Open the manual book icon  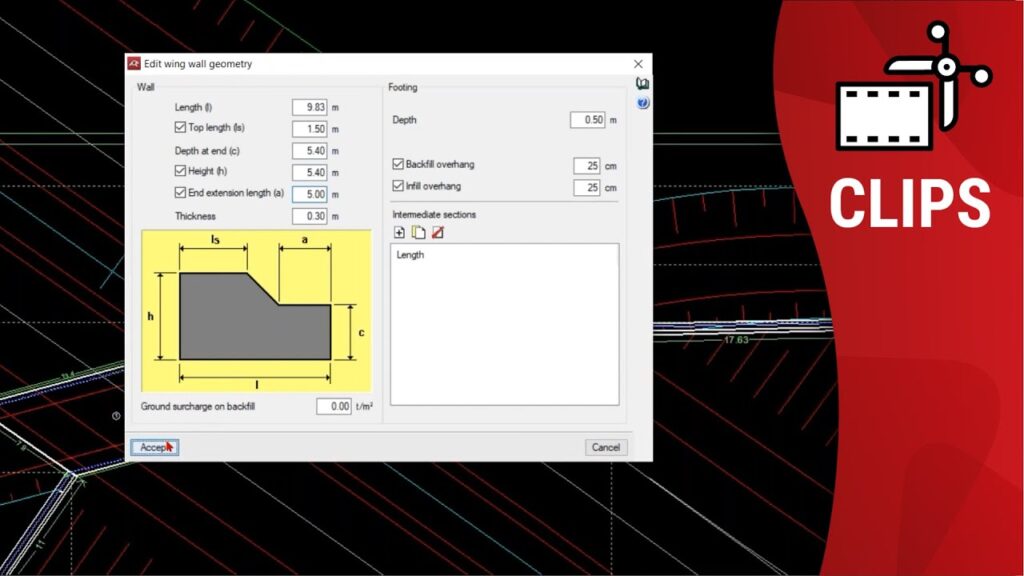click(643, 85)
